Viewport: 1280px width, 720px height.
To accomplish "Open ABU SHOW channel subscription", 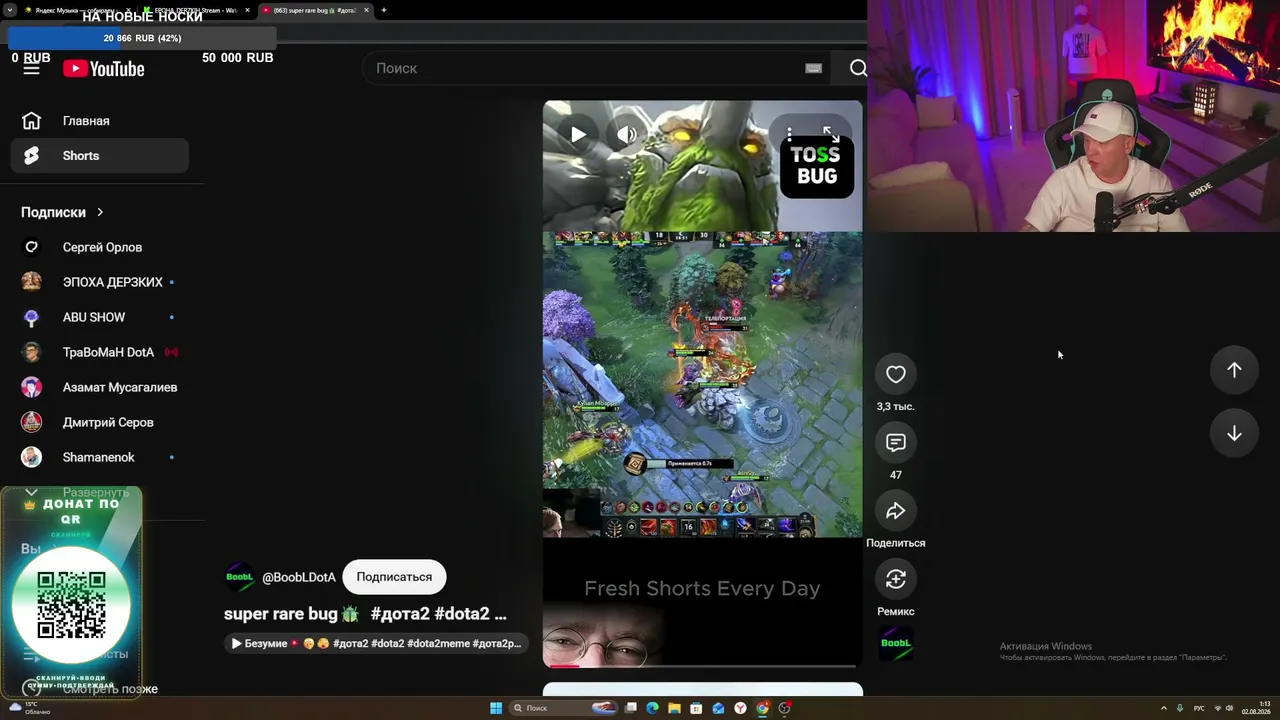I will click(99, 317).
